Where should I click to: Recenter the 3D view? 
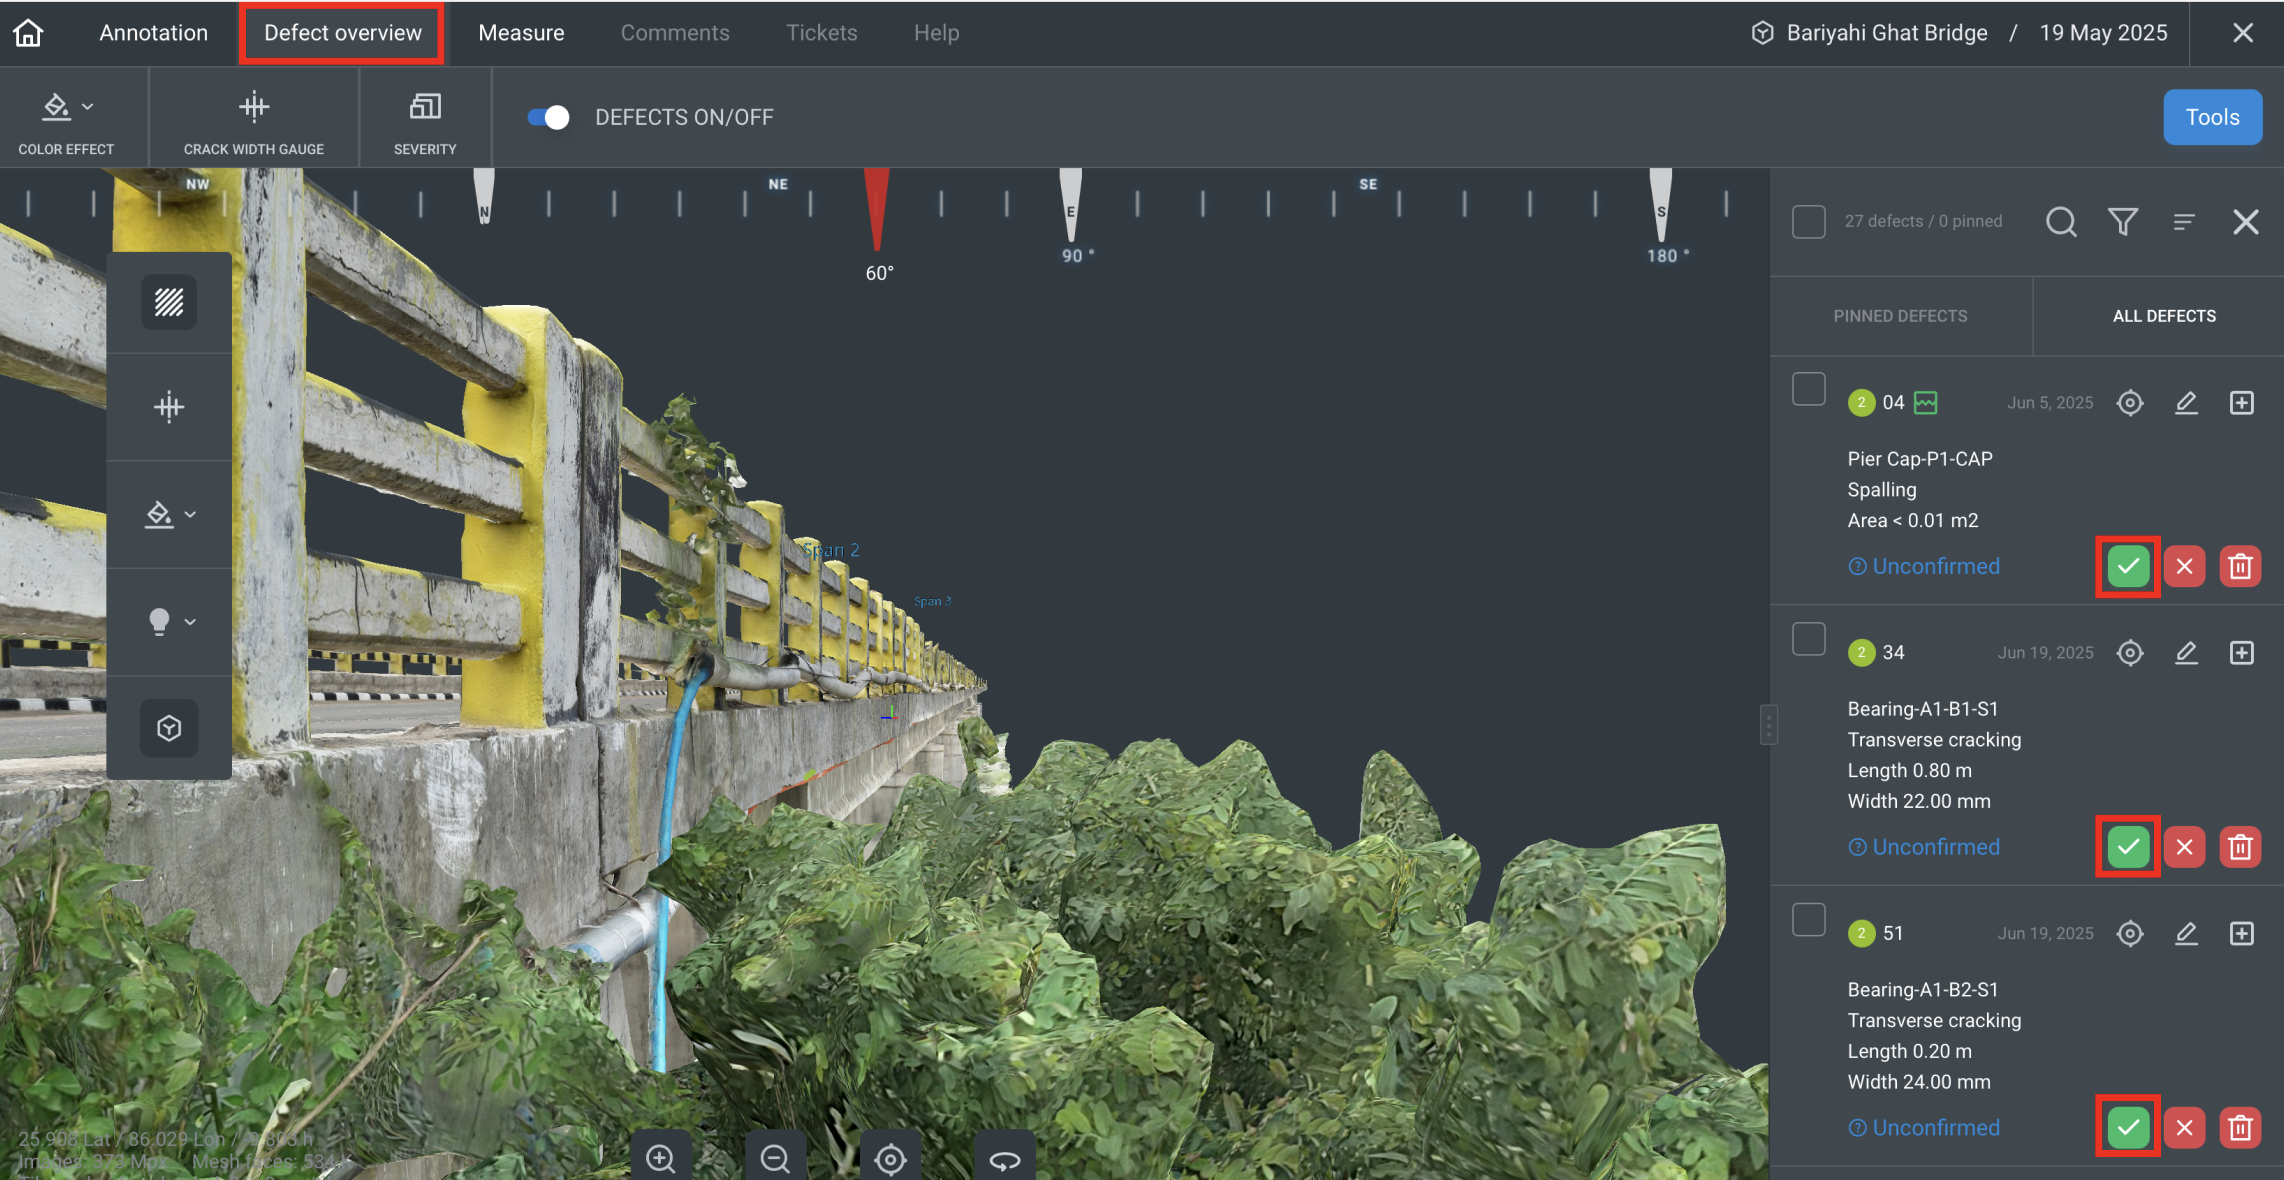890,1158
